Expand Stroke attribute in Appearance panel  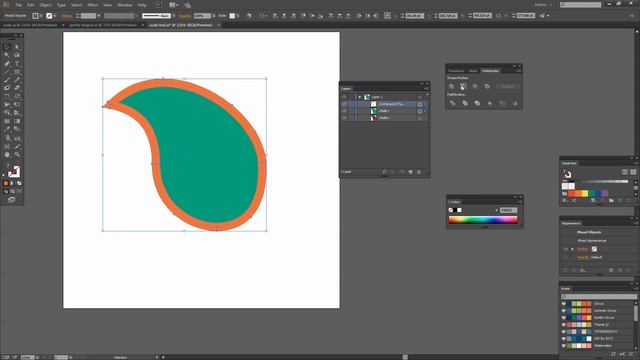pyautogui.click(x=572, y=249)
